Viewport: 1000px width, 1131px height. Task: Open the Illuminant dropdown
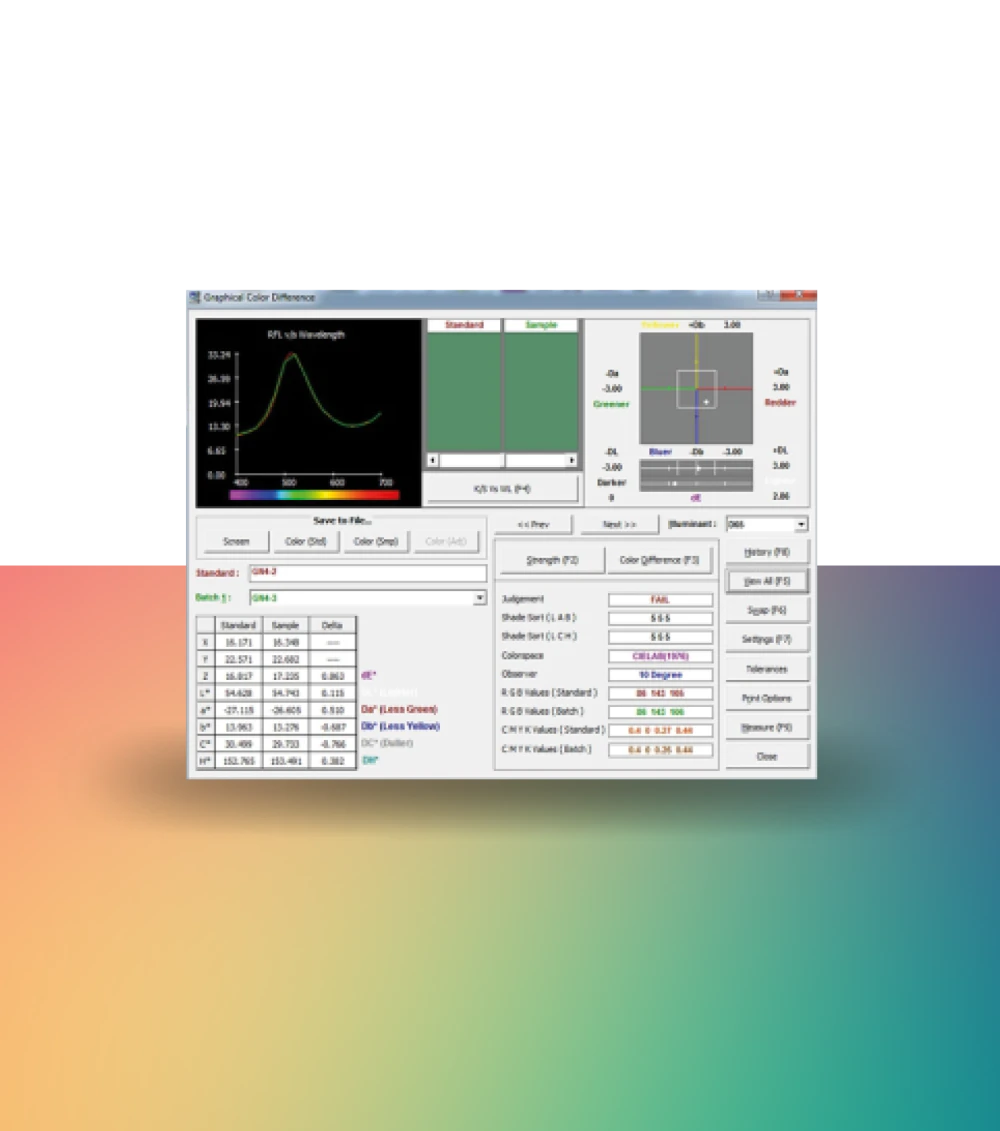click(x=801, y=524)
